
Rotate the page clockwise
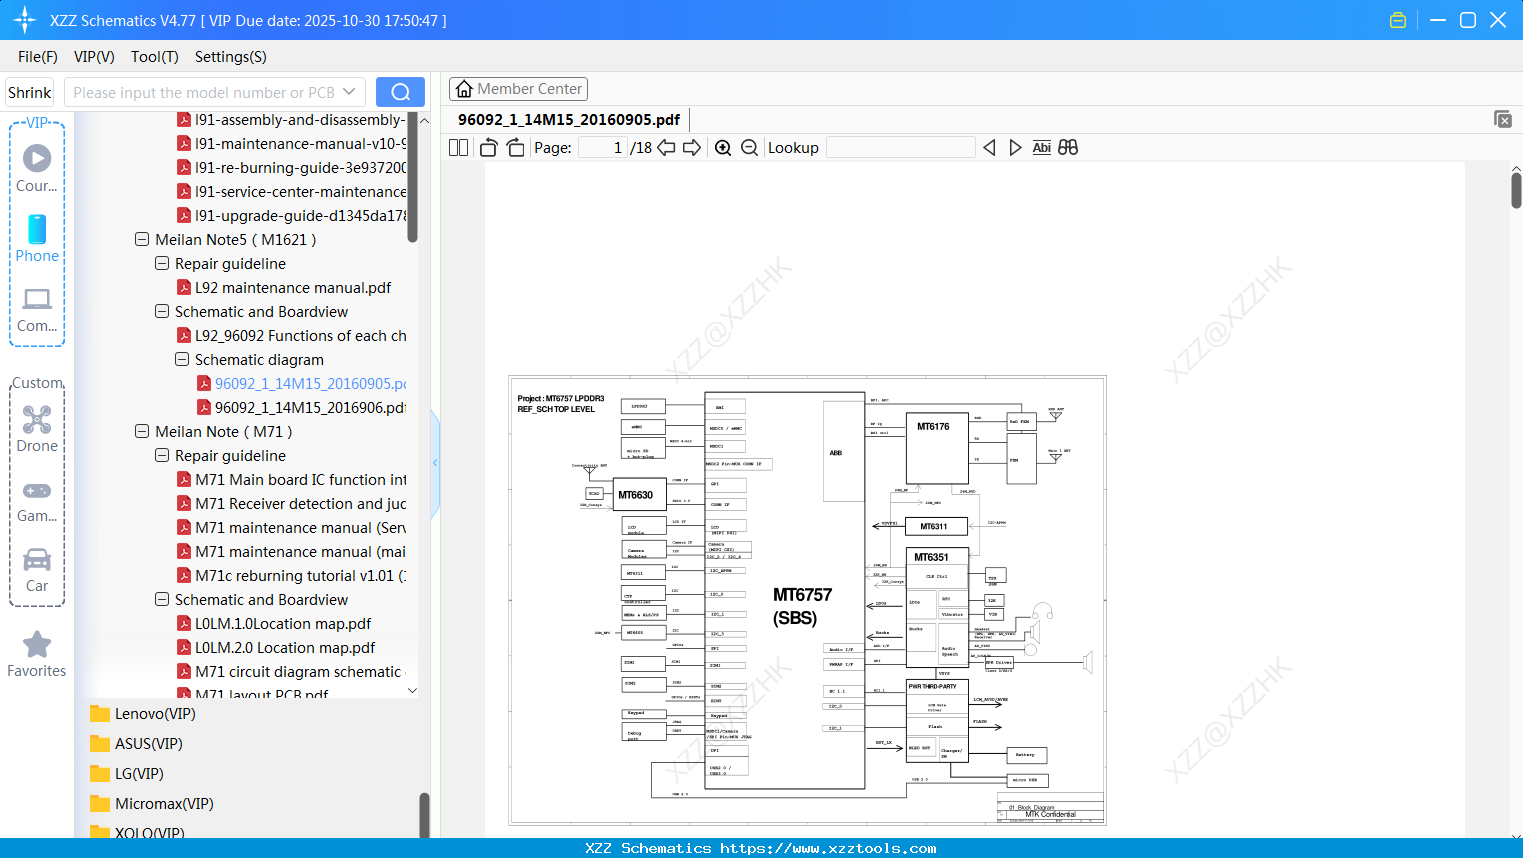(515, 148)
